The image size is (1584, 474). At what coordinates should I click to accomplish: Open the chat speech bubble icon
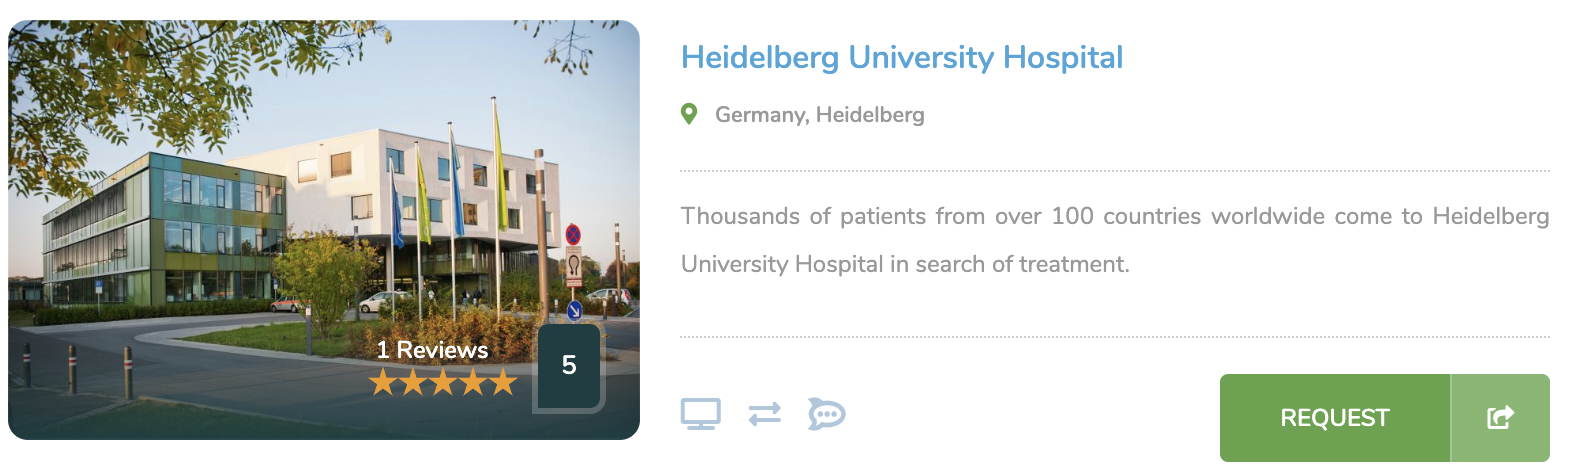tap(827, 414)
